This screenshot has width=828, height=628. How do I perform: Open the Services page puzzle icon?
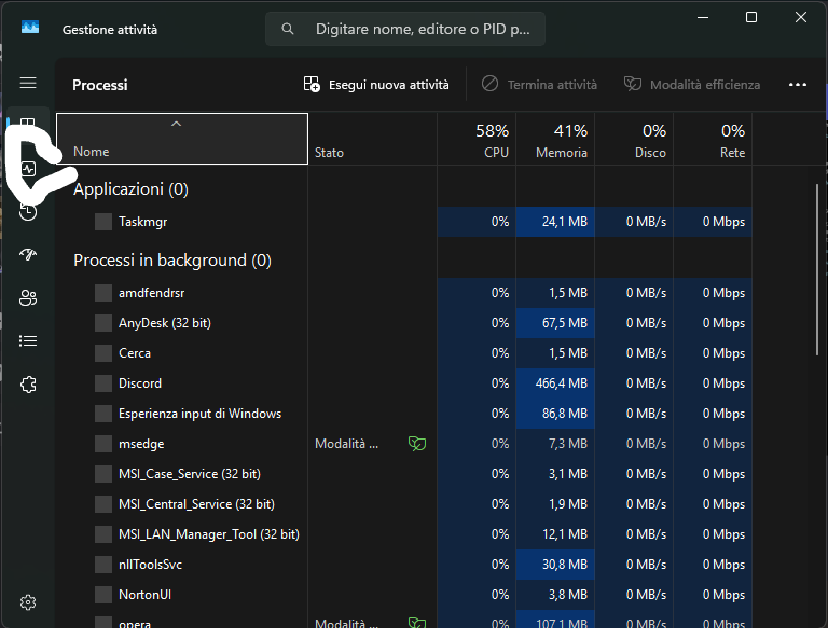(28, 385)
